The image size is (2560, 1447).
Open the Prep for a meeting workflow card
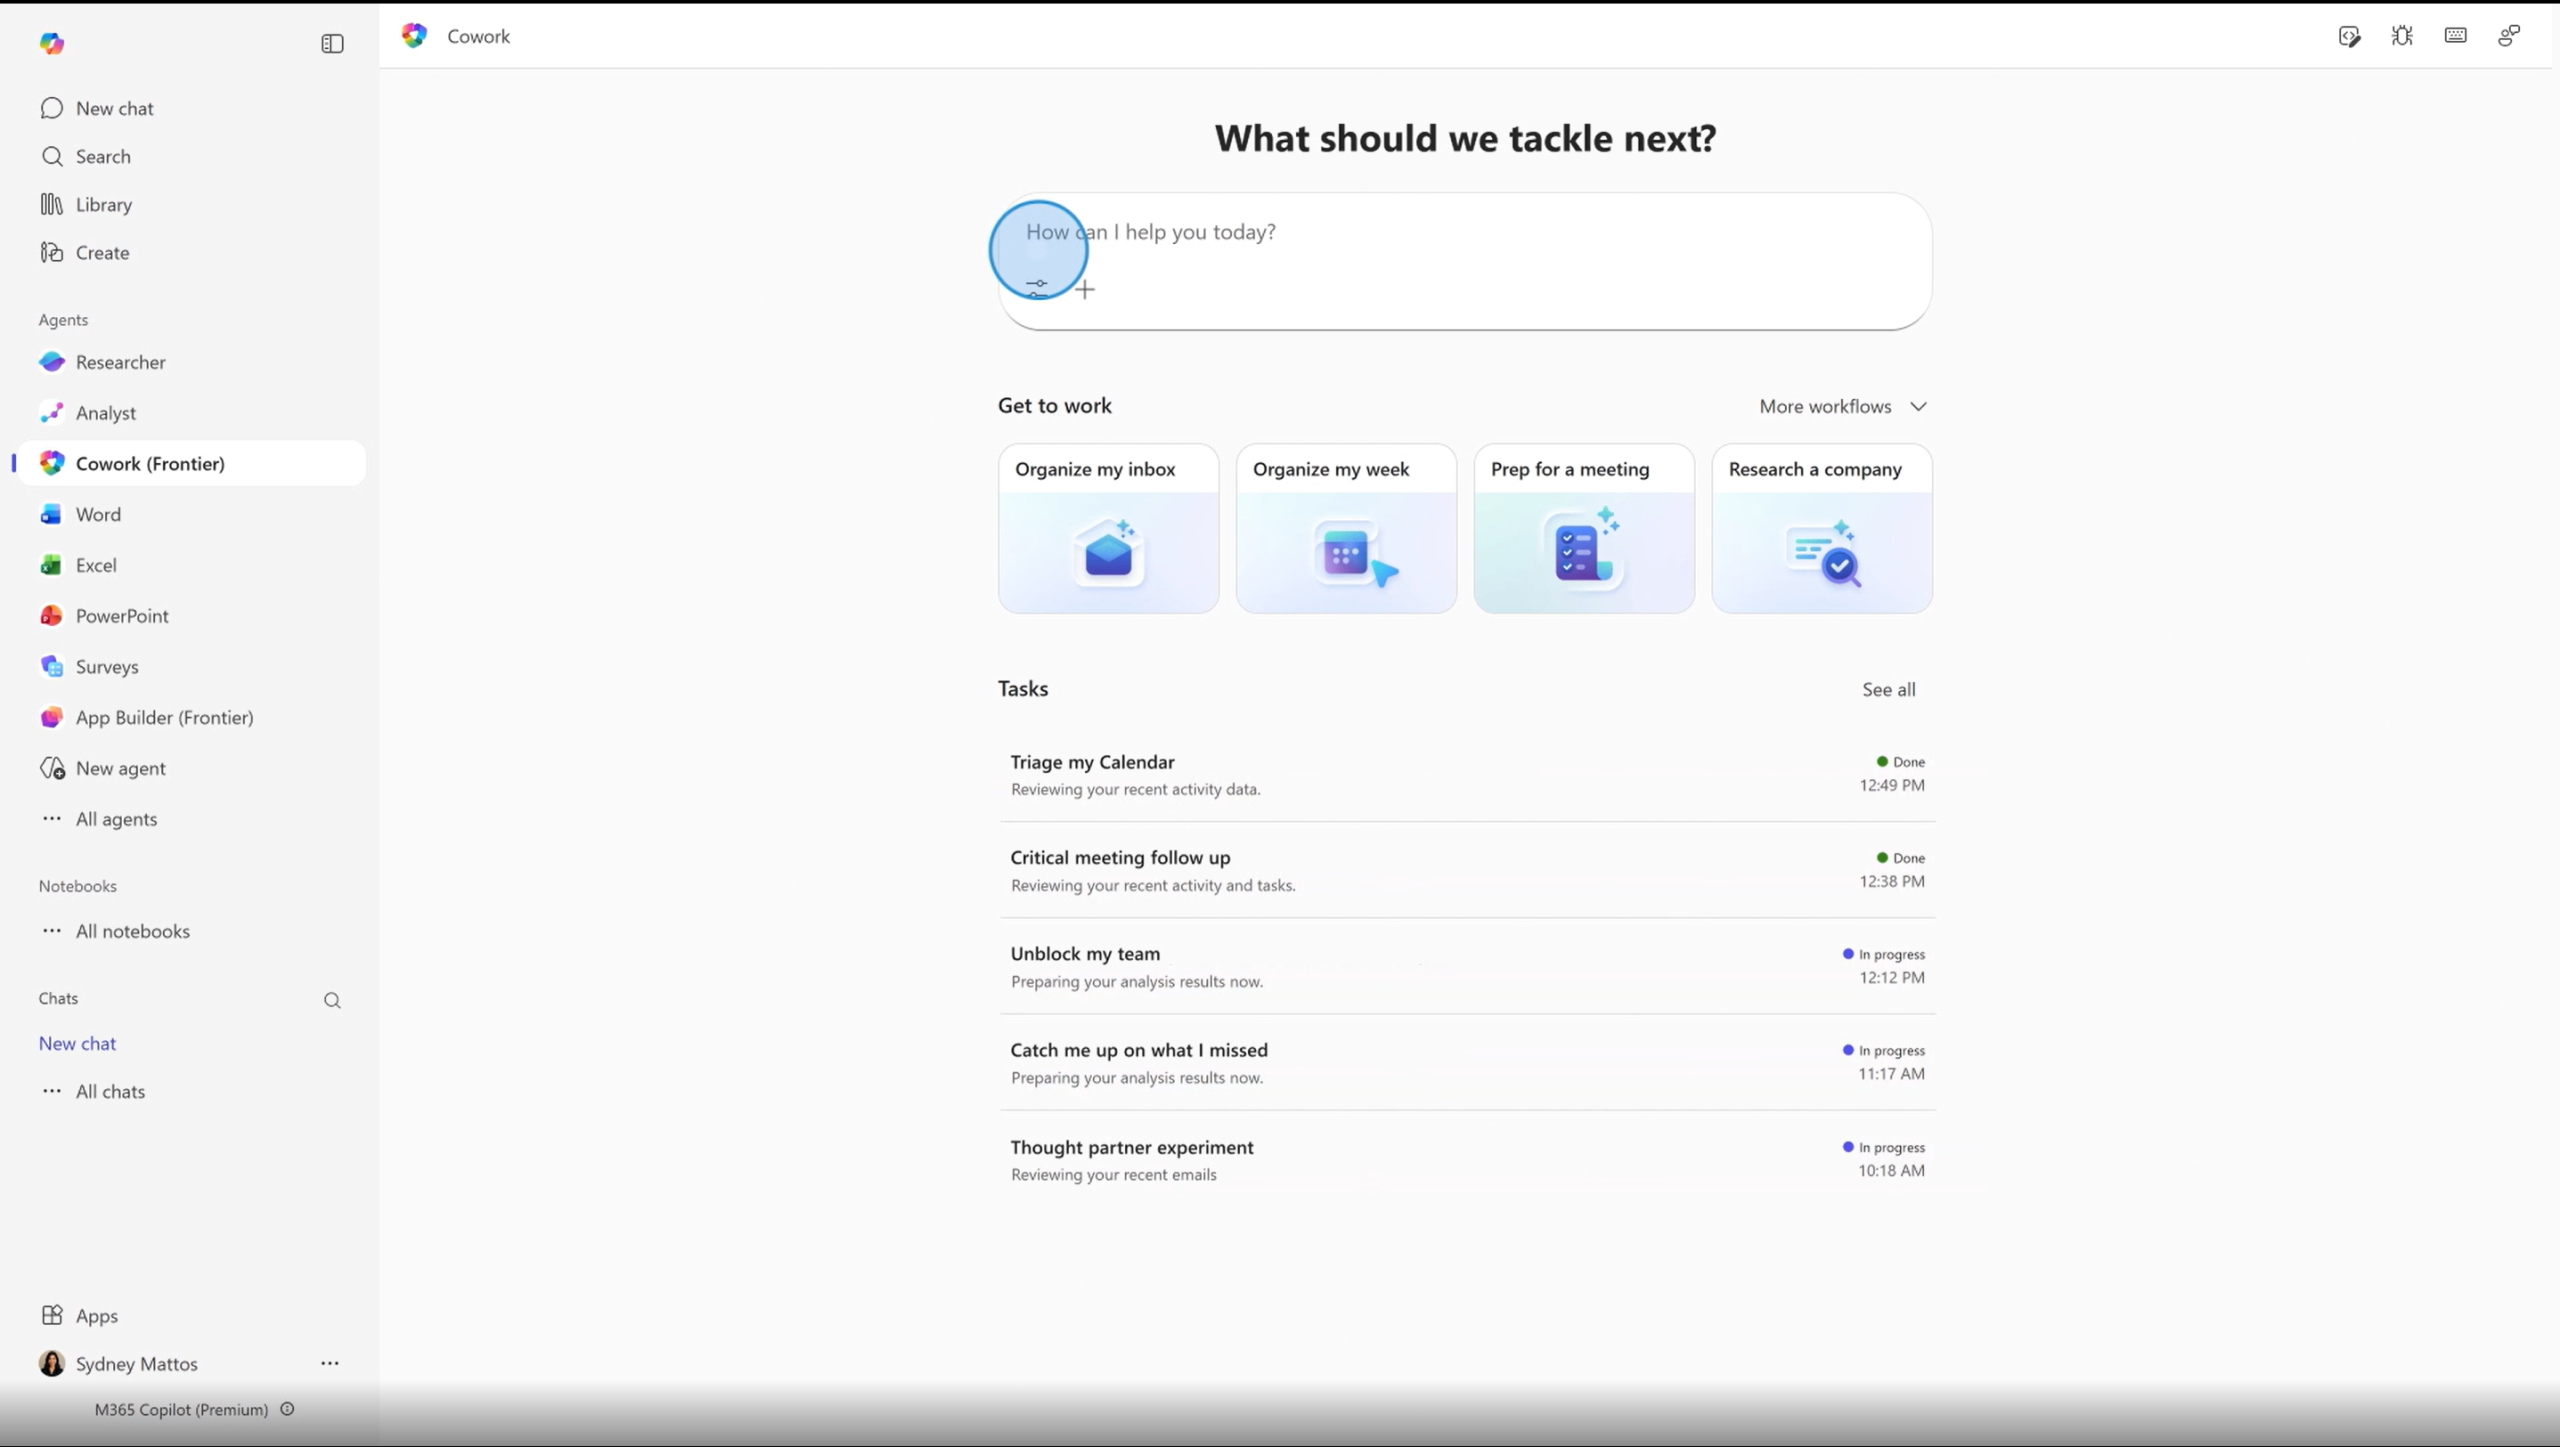[x=1584, y=528]
